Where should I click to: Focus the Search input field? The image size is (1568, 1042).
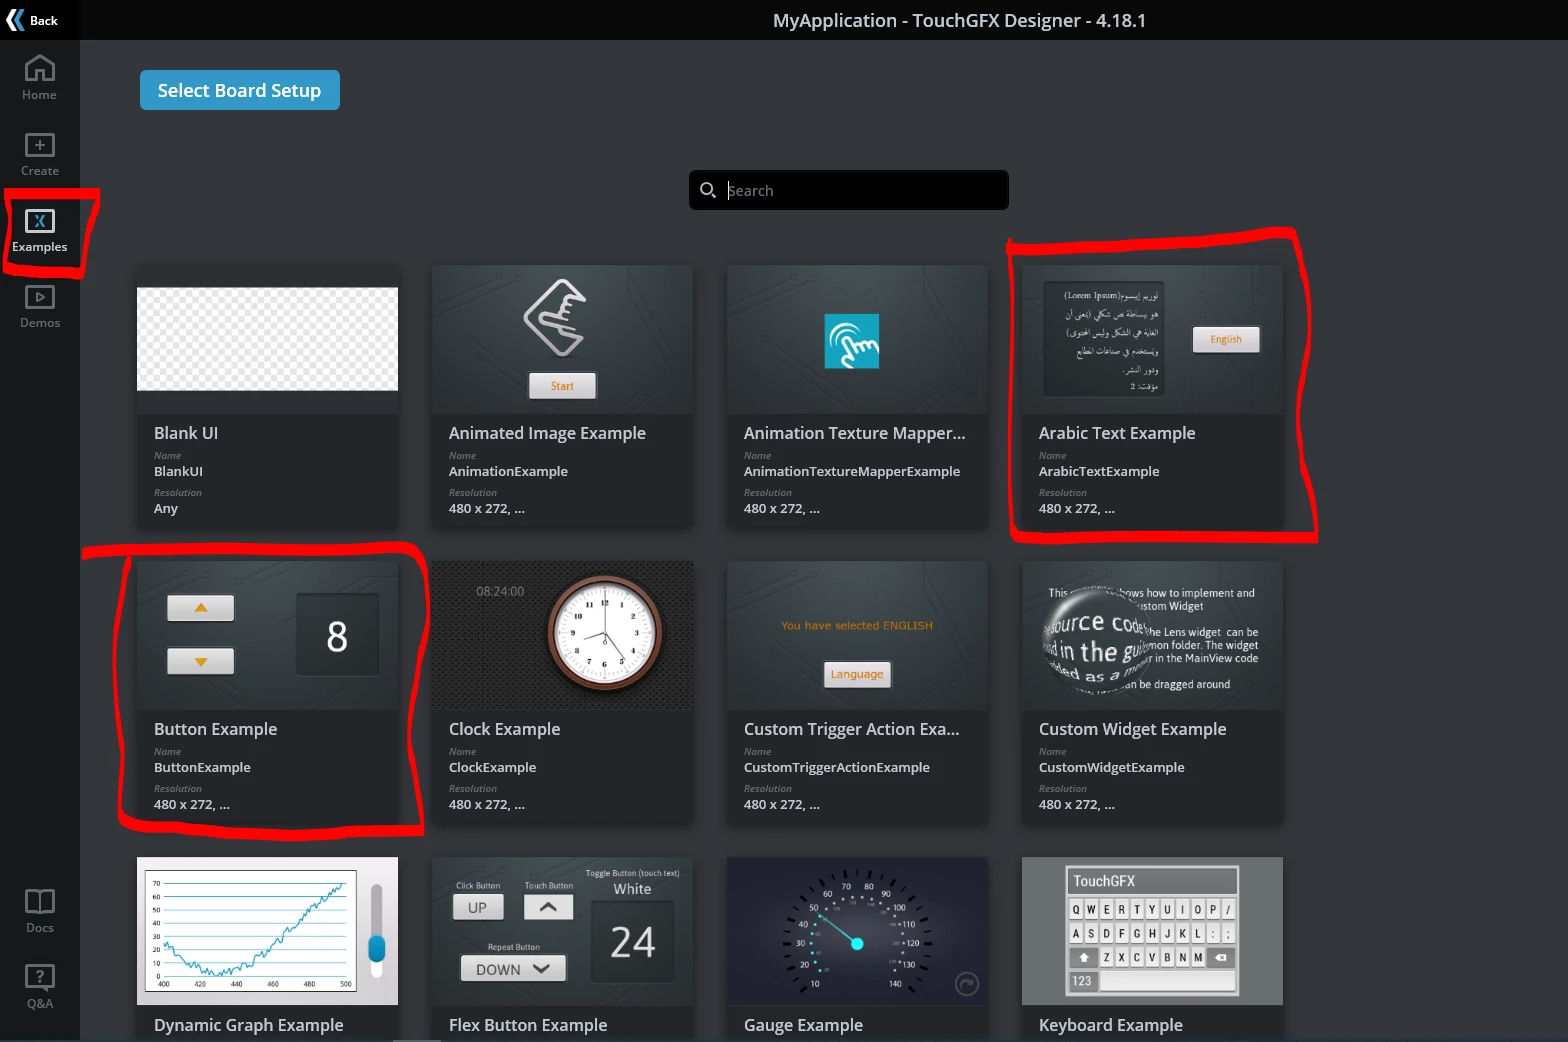849,190
